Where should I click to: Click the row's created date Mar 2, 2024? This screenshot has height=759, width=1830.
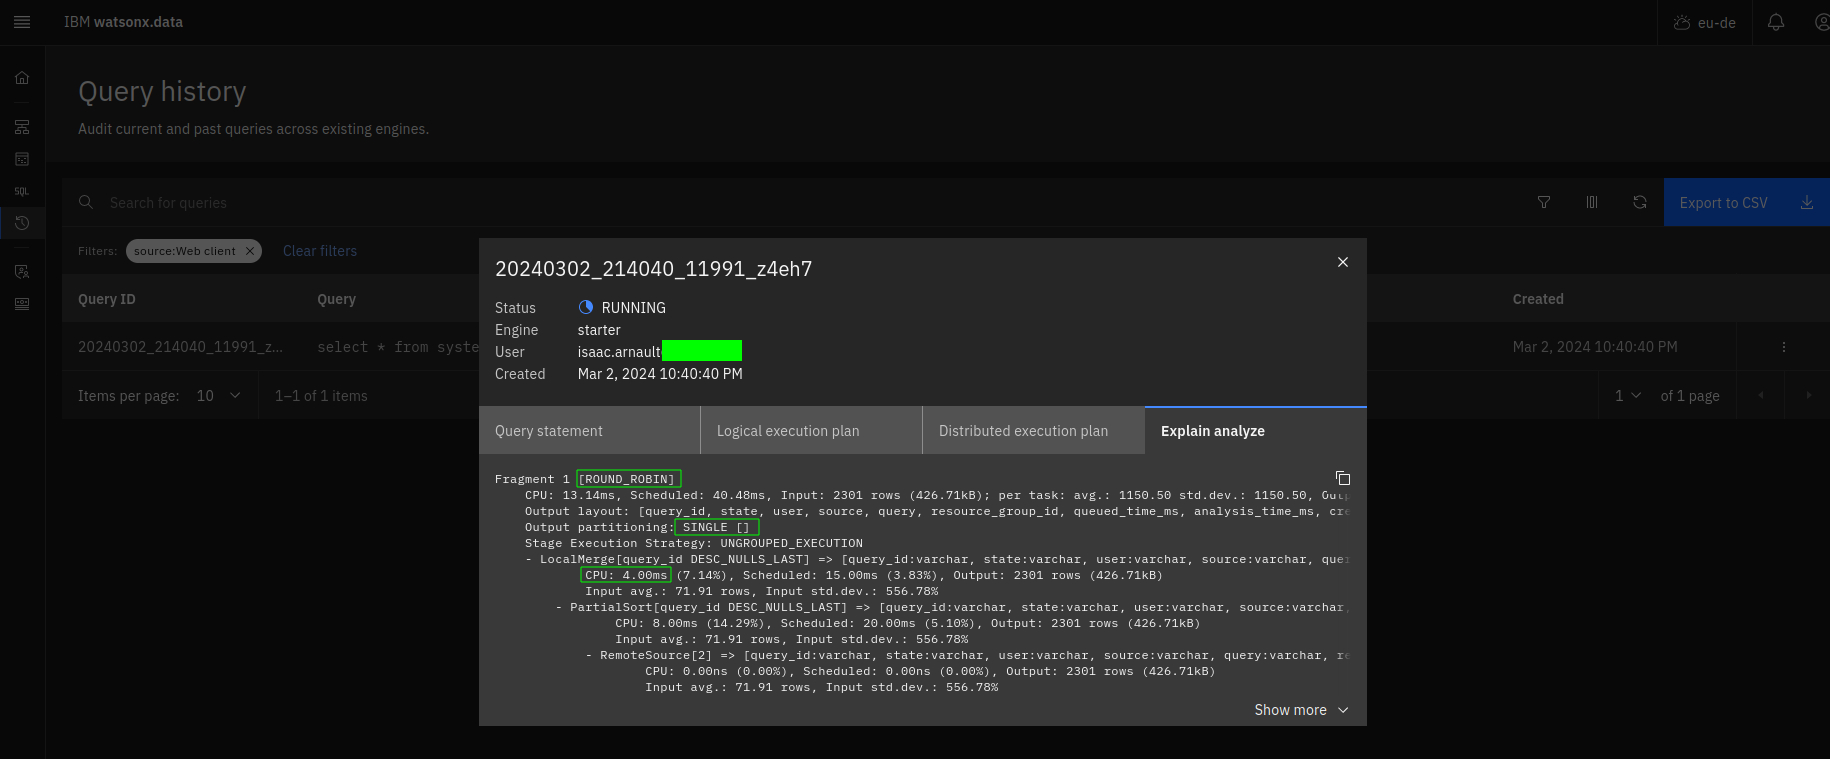[x=1595, y=347]
